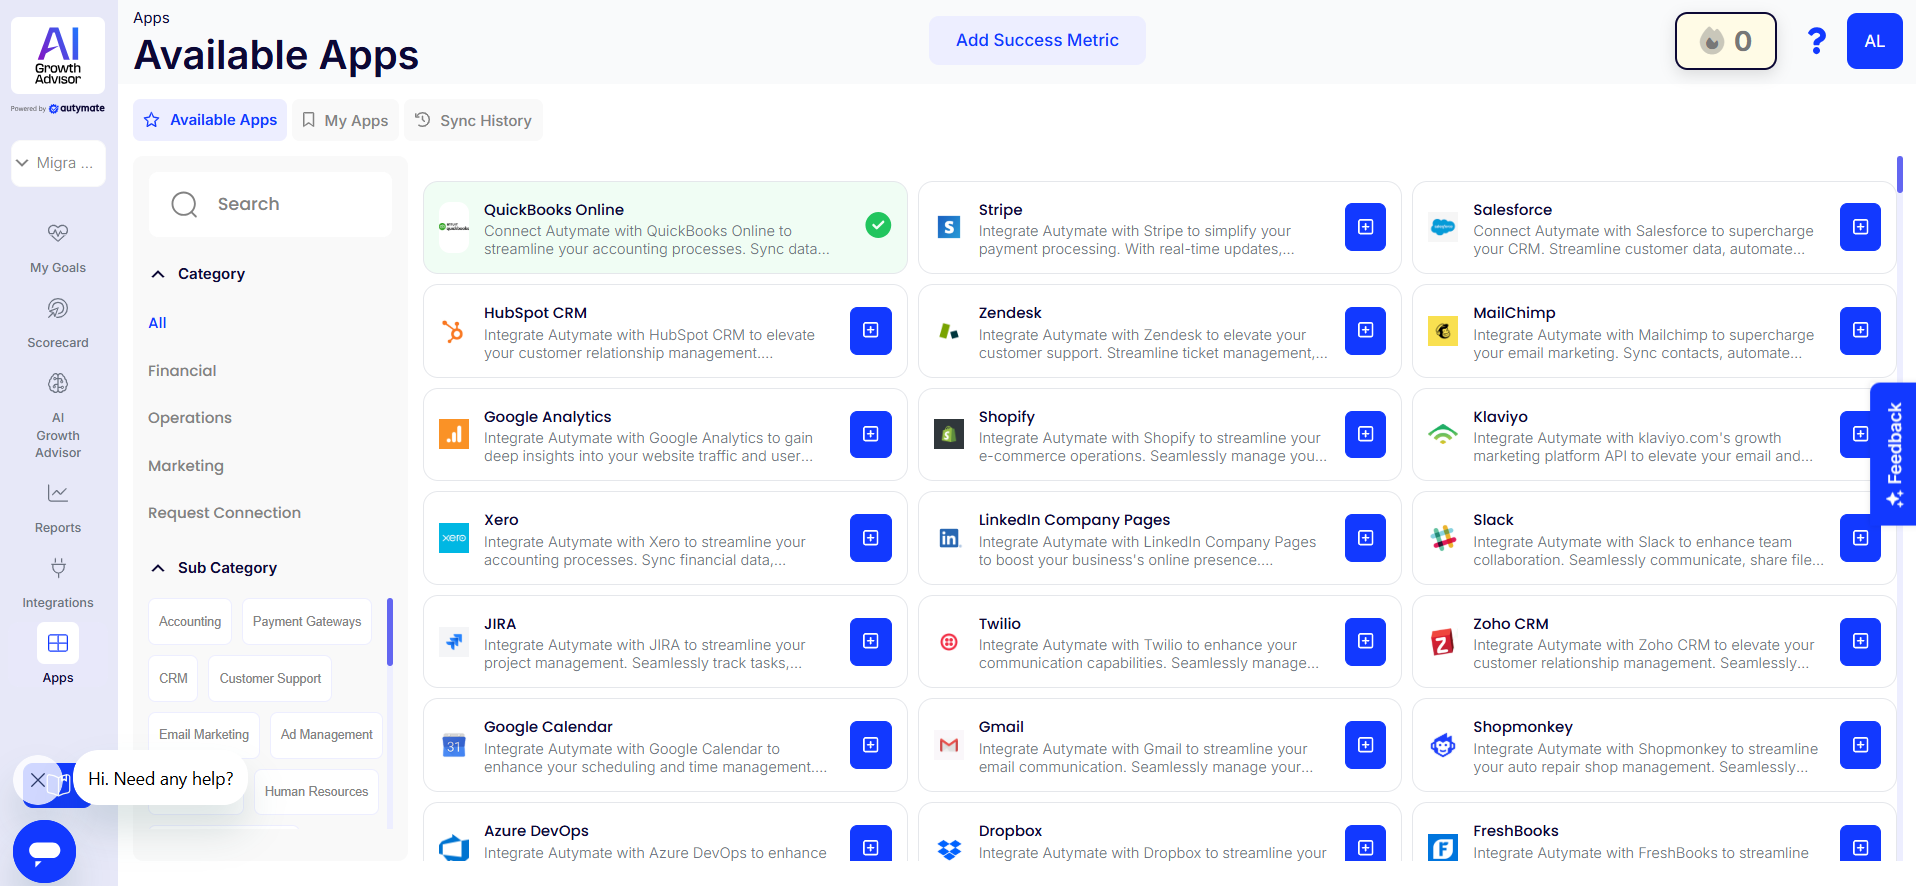Click the app Search field
This screenshot has height=886, width=1916.
click(x=270, y=204)
